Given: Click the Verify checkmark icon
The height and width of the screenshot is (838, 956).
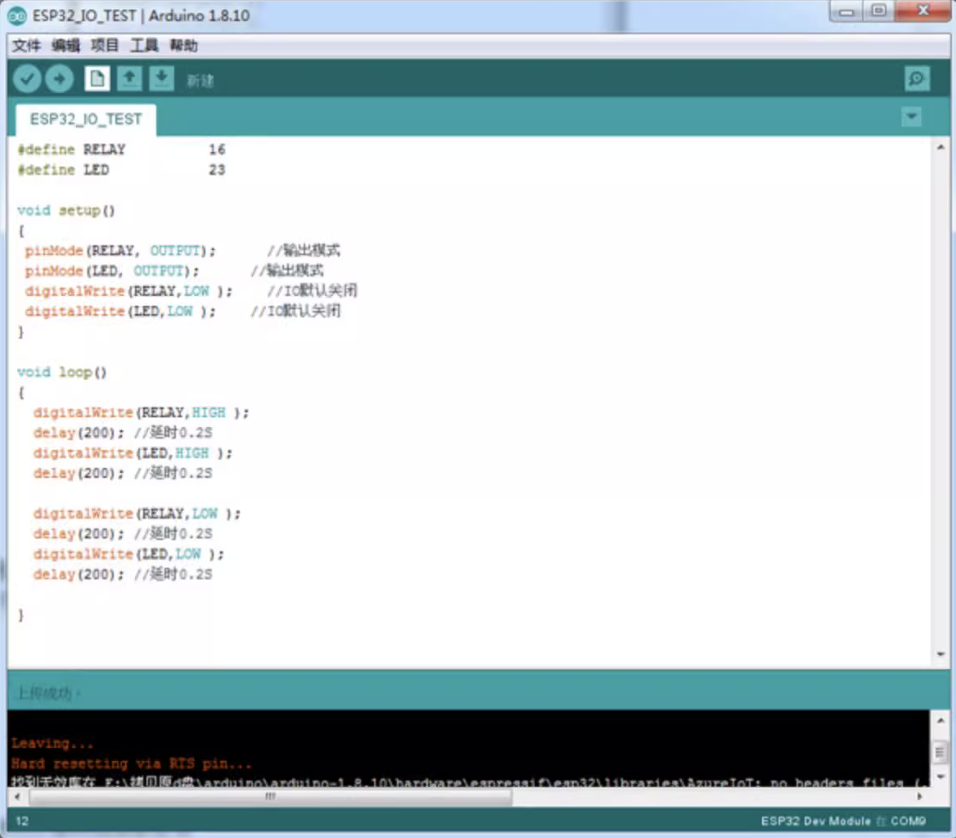Looking at the screenshot, I should click(27, 79).
